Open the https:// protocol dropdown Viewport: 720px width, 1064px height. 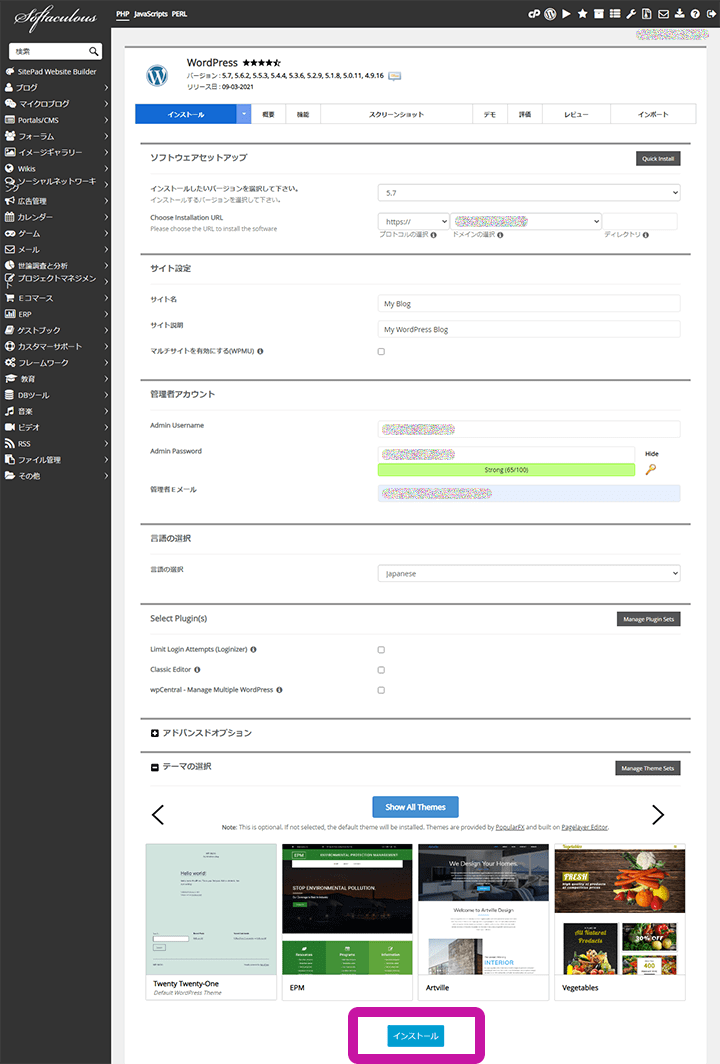[413, 222]
